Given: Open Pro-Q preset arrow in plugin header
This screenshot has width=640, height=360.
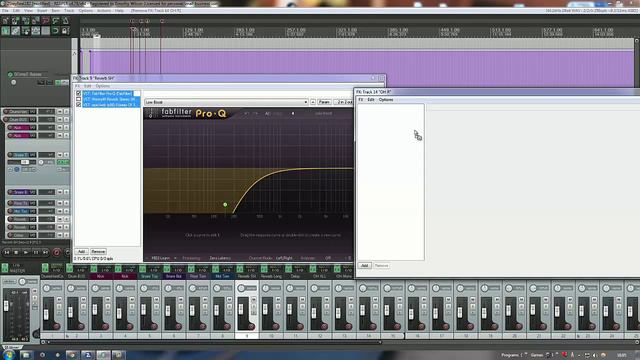Looking at the screenshot, I should [293, 113].
